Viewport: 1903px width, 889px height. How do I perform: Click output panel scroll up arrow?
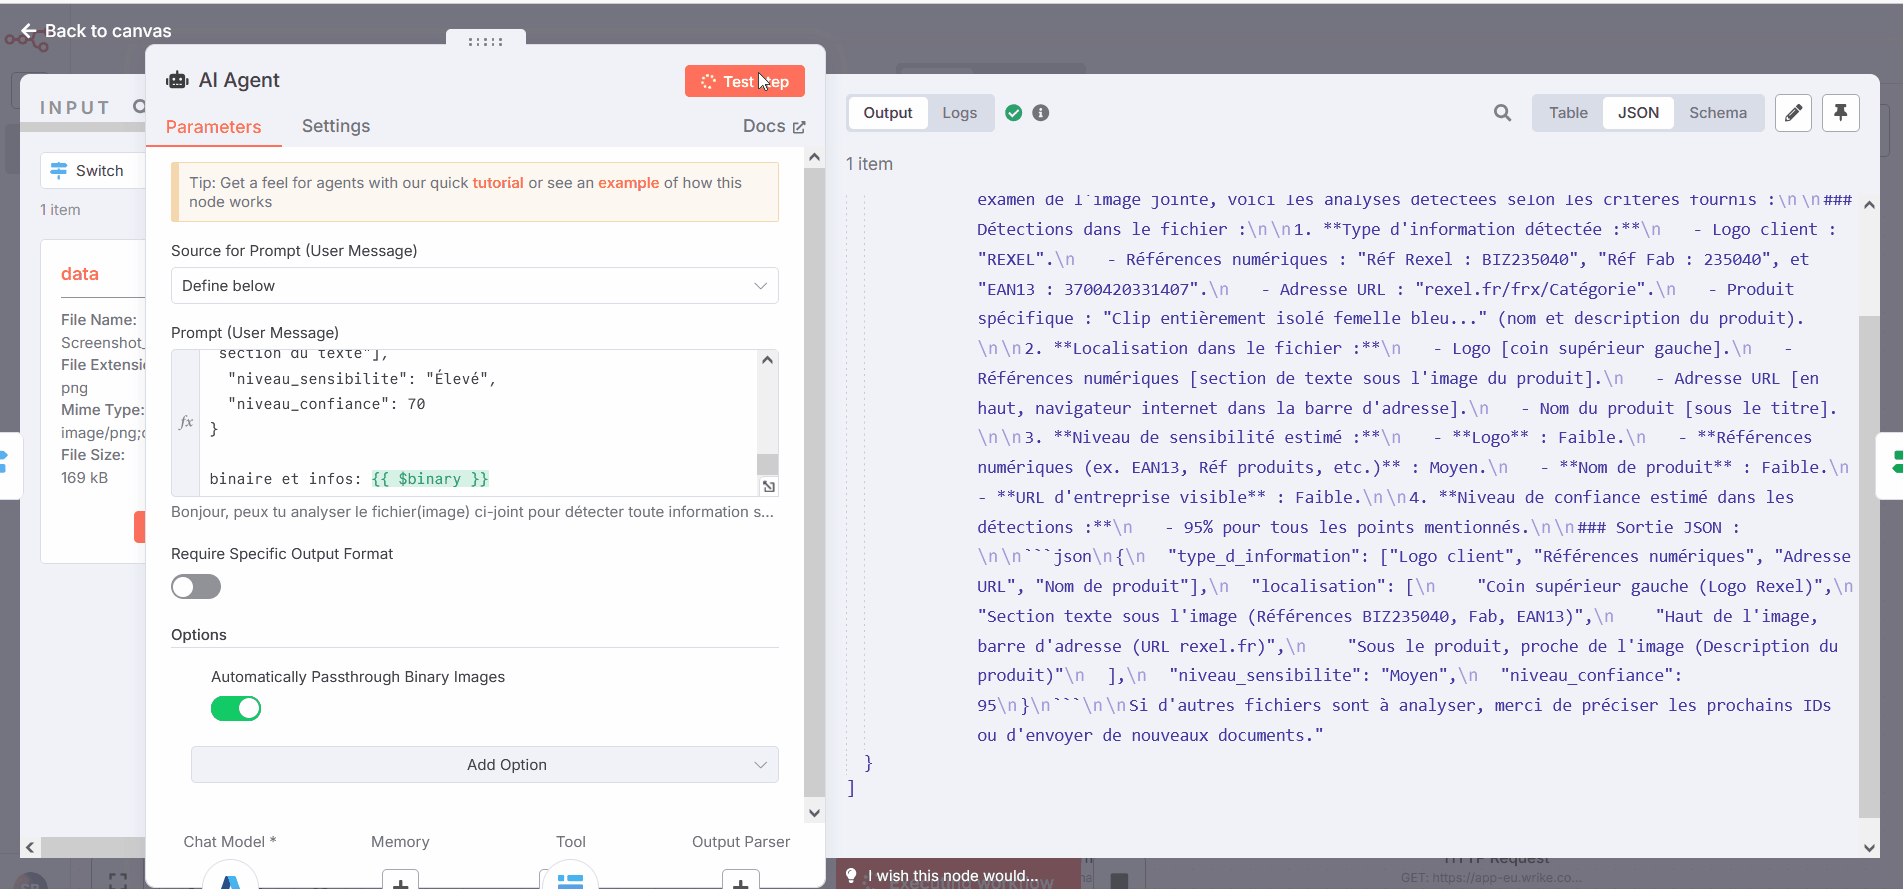click(1869, 205)
